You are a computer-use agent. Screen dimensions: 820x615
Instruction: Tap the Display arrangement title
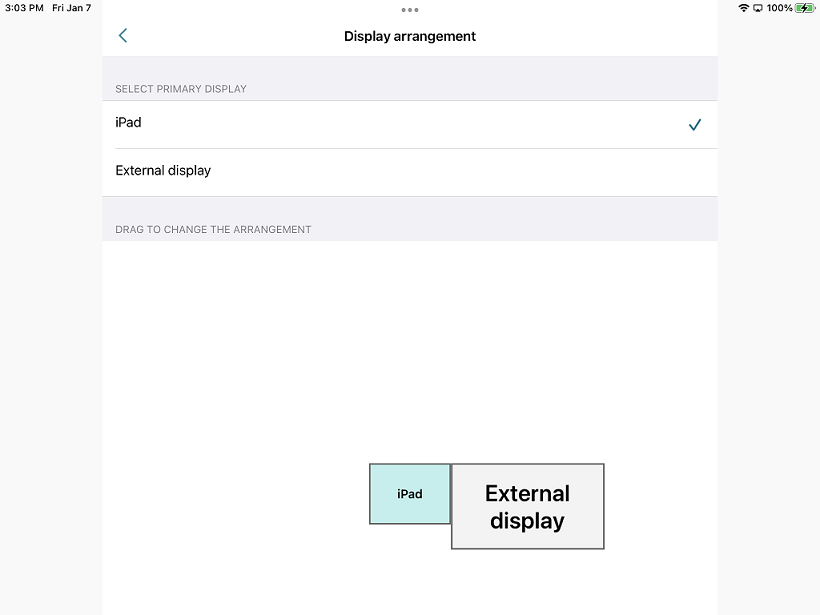click(410, 36)
